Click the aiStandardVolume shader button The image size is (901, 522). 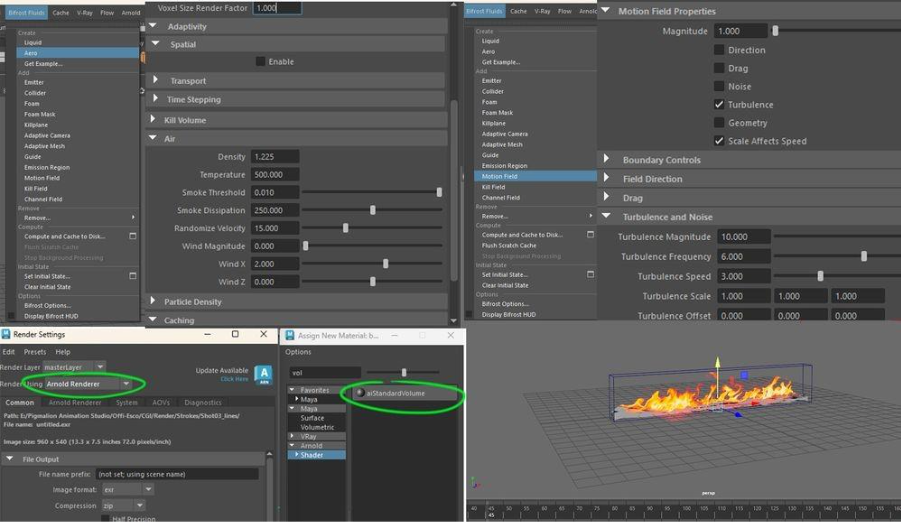[404, 393]
